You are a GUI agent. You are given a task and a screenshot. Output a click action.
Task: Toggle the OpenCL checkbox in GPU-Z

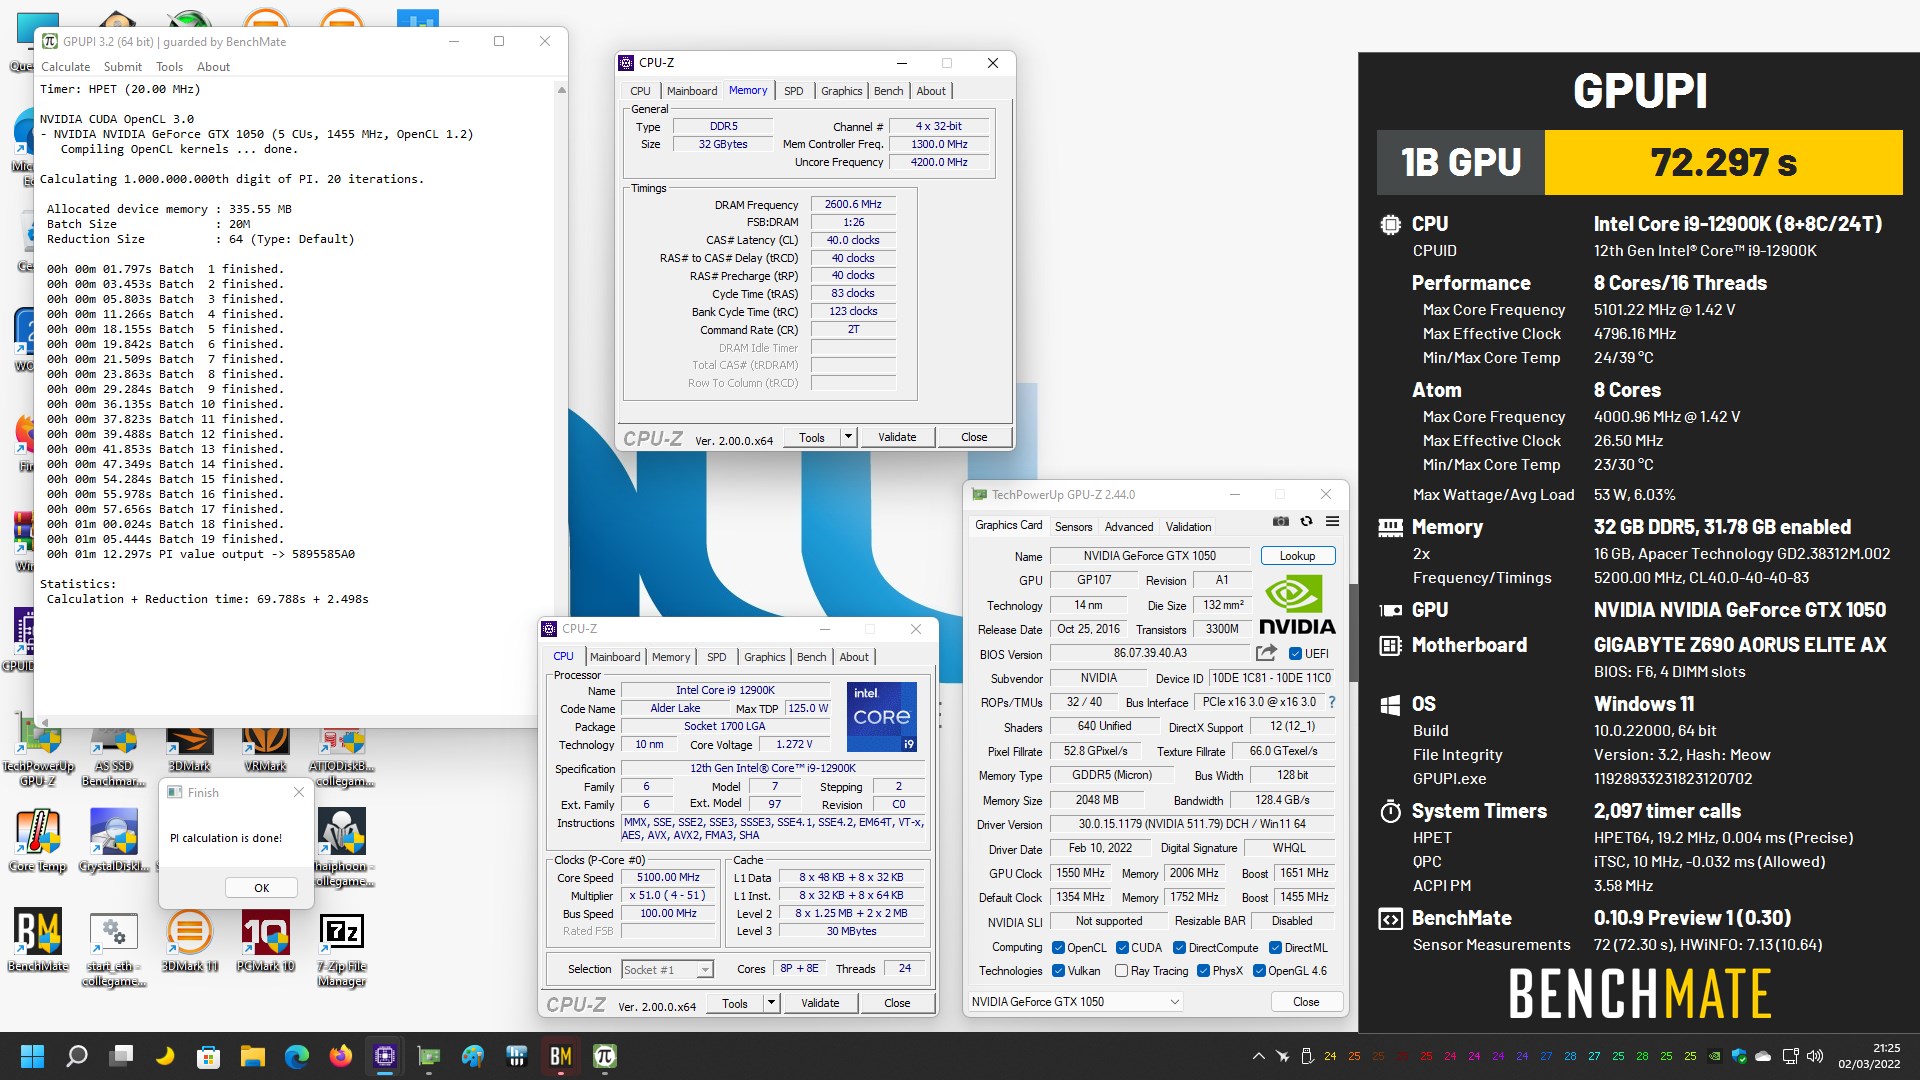pyautogui.click(x=1058, y=948)
